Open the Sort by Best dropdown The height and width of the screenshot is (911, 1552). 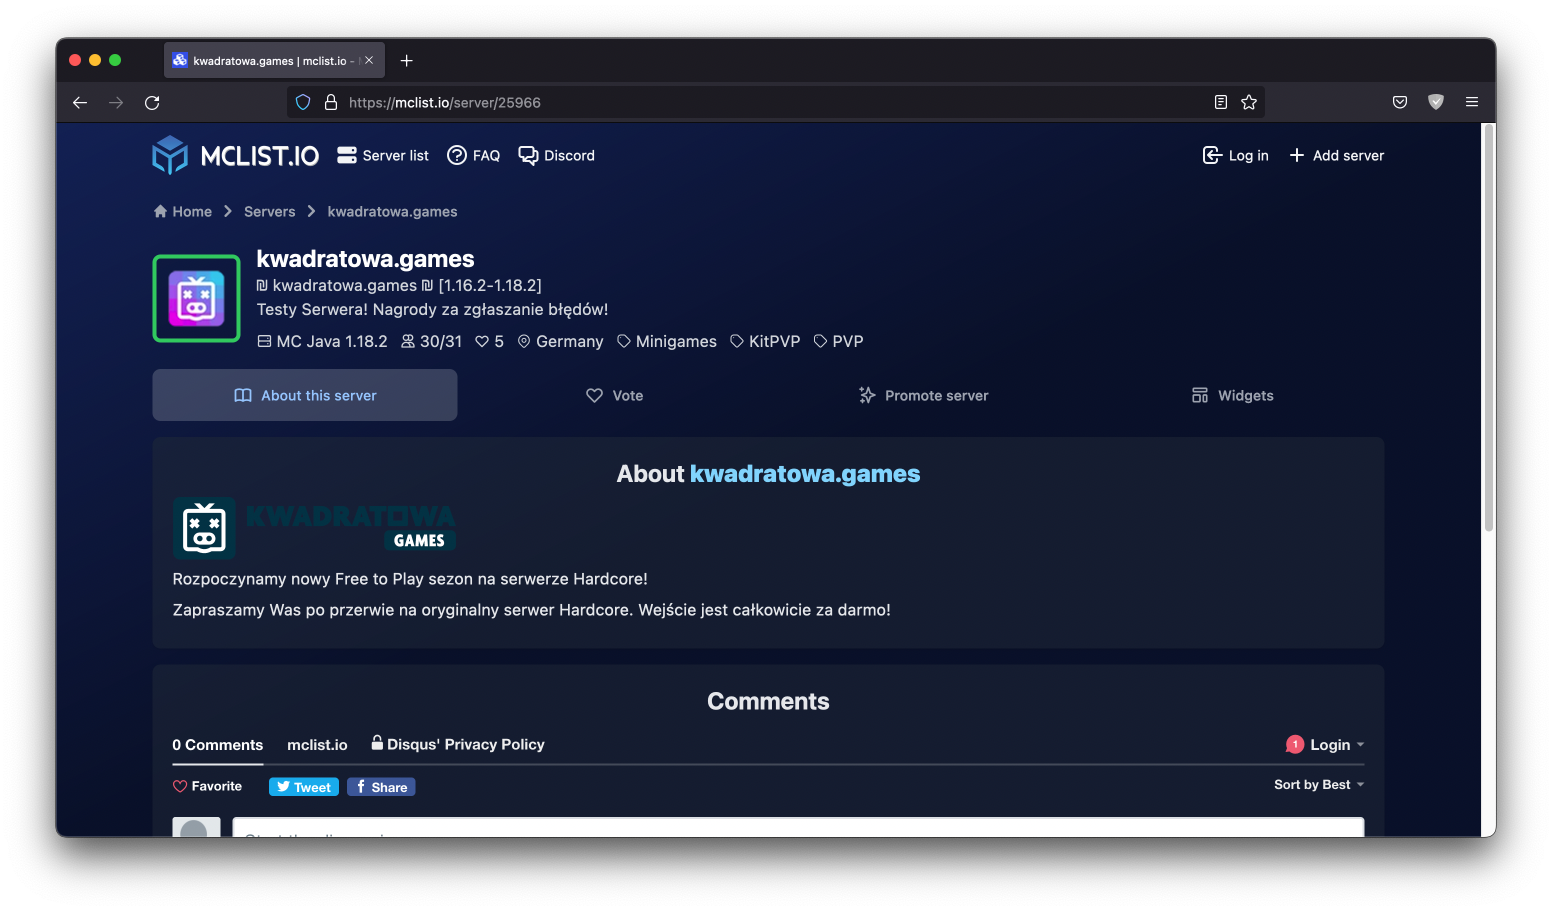1318,785
